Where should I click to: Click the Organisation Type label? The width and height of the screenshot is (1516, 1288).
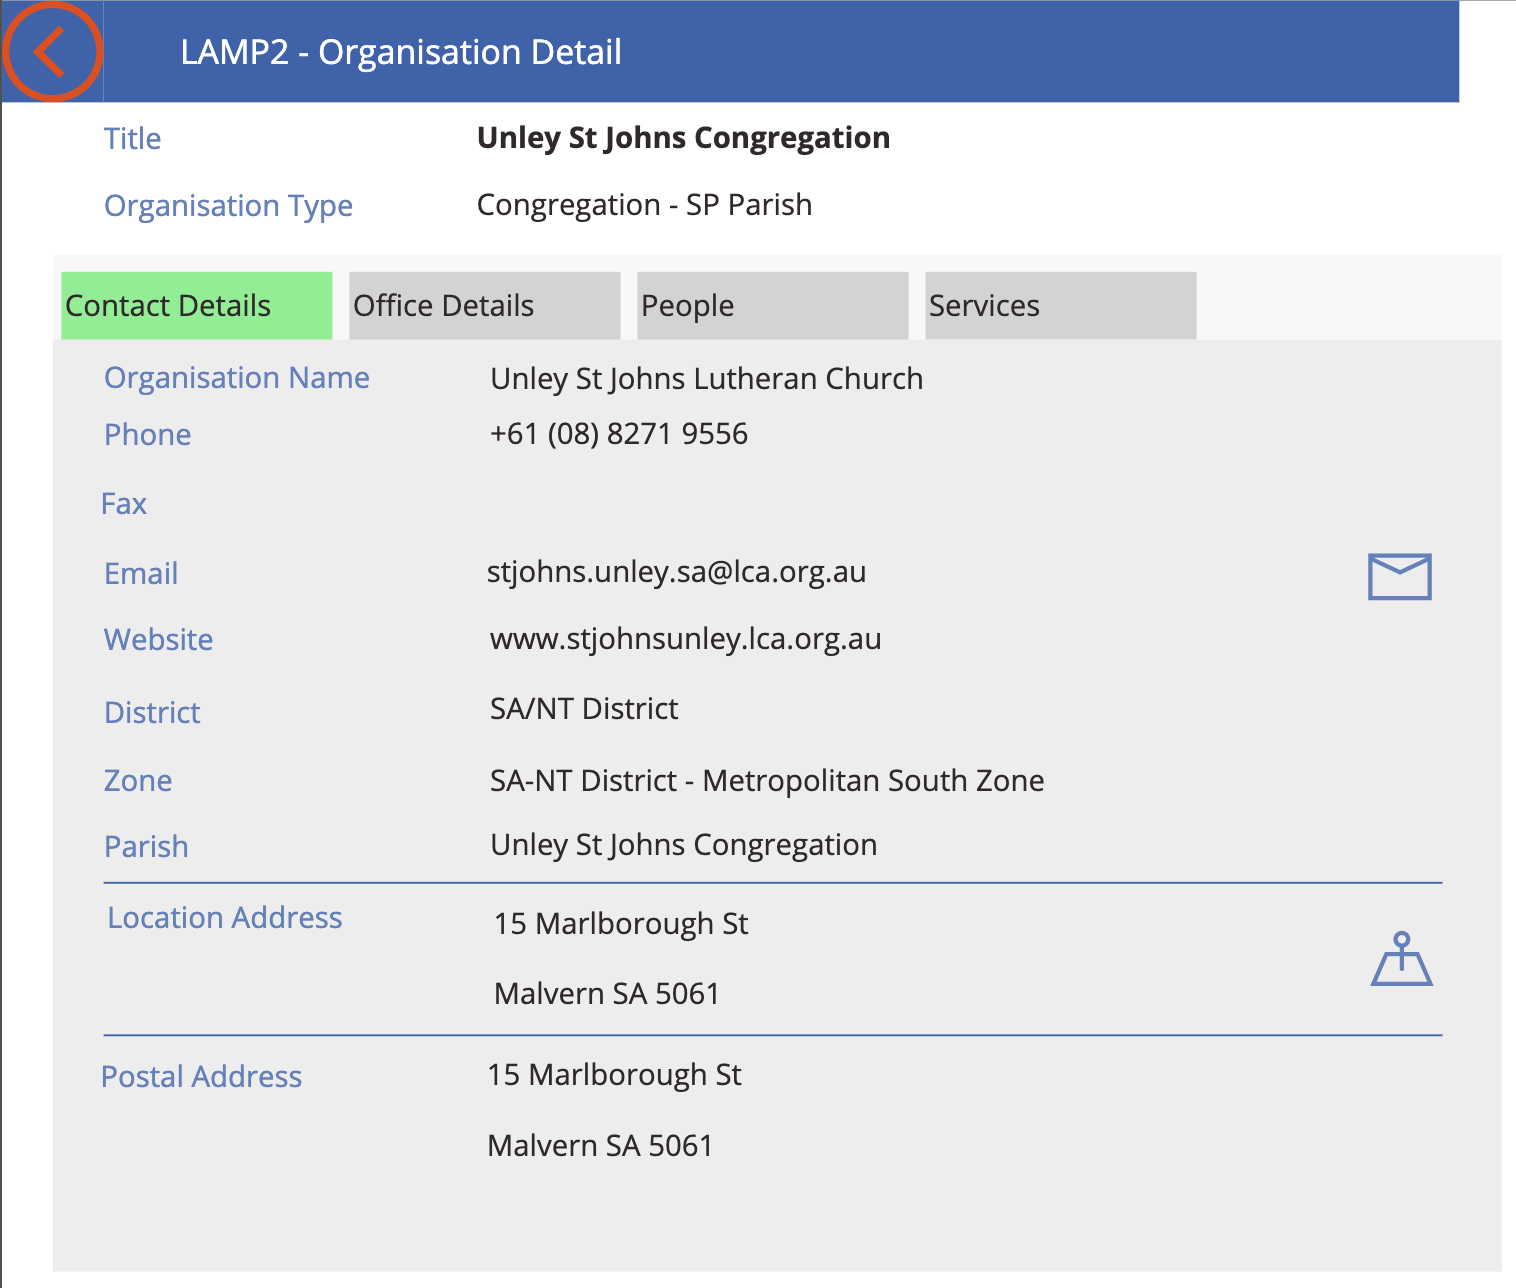pyautogui.click(x=229, y=206)
